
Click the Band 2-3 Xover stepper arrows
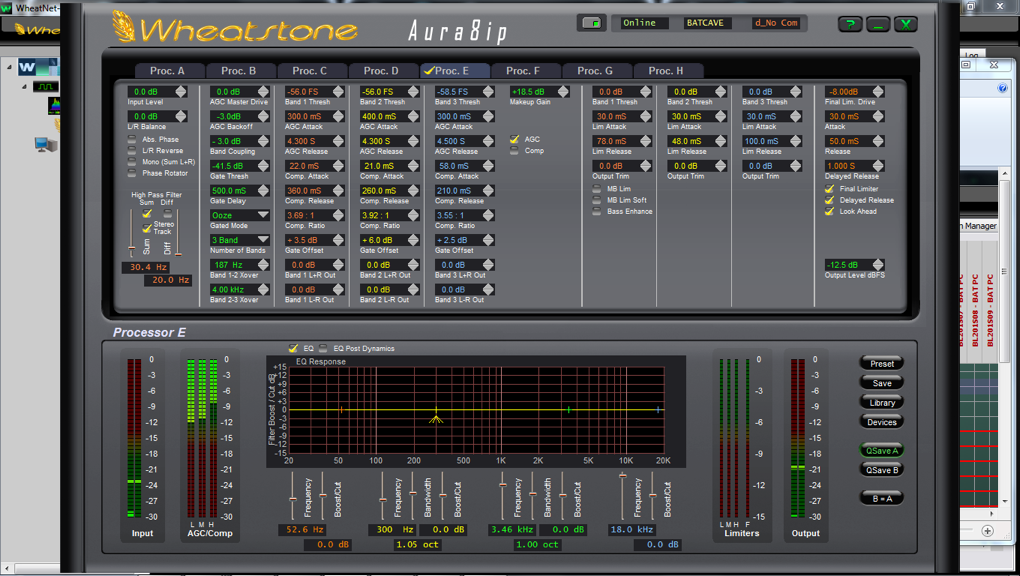point(263,290)
